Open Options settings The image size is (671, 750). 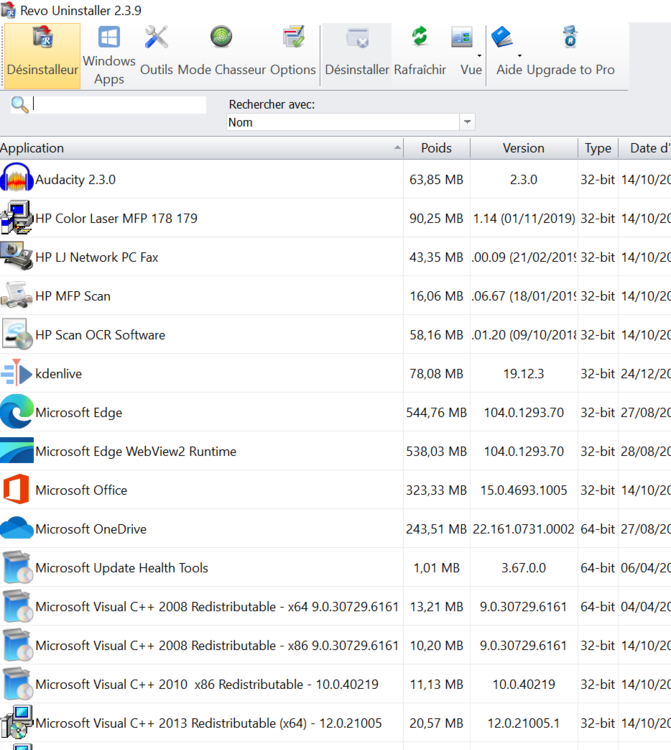pos(293,53)
